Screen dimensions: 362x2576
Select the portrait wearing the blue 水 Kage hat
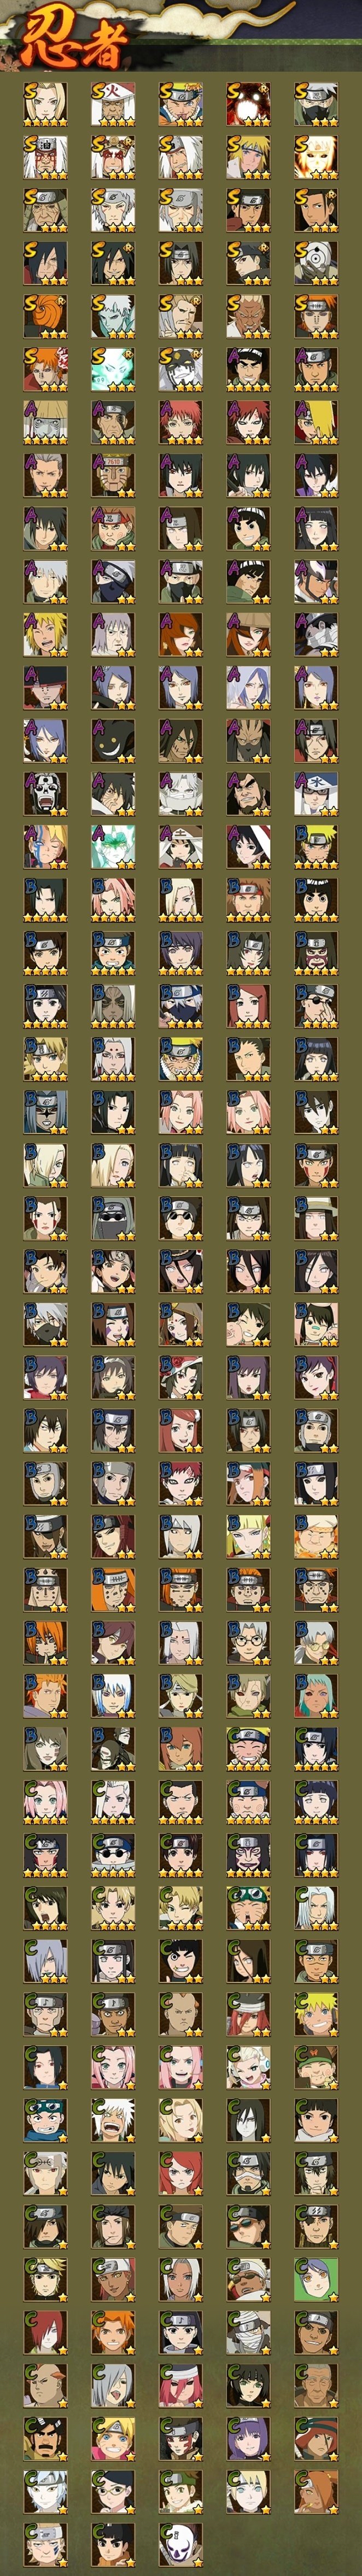[x=315, y=792]
